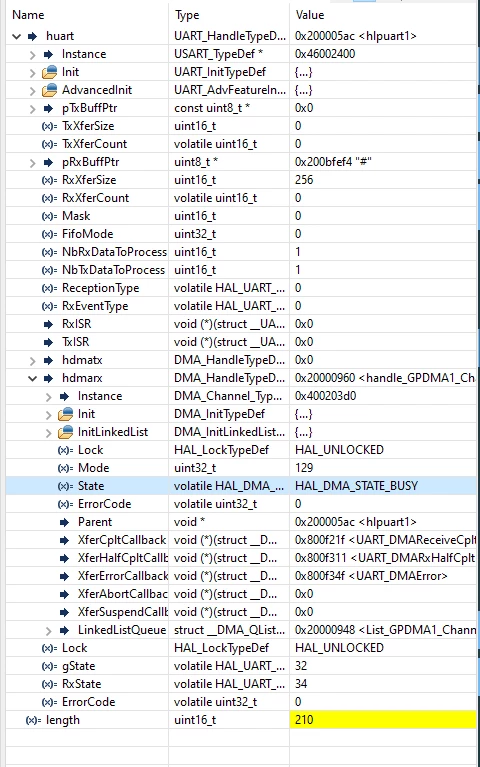480x767 pixels.
Task: Click the hdmarx pointer icon
Action: click(48, 378)
